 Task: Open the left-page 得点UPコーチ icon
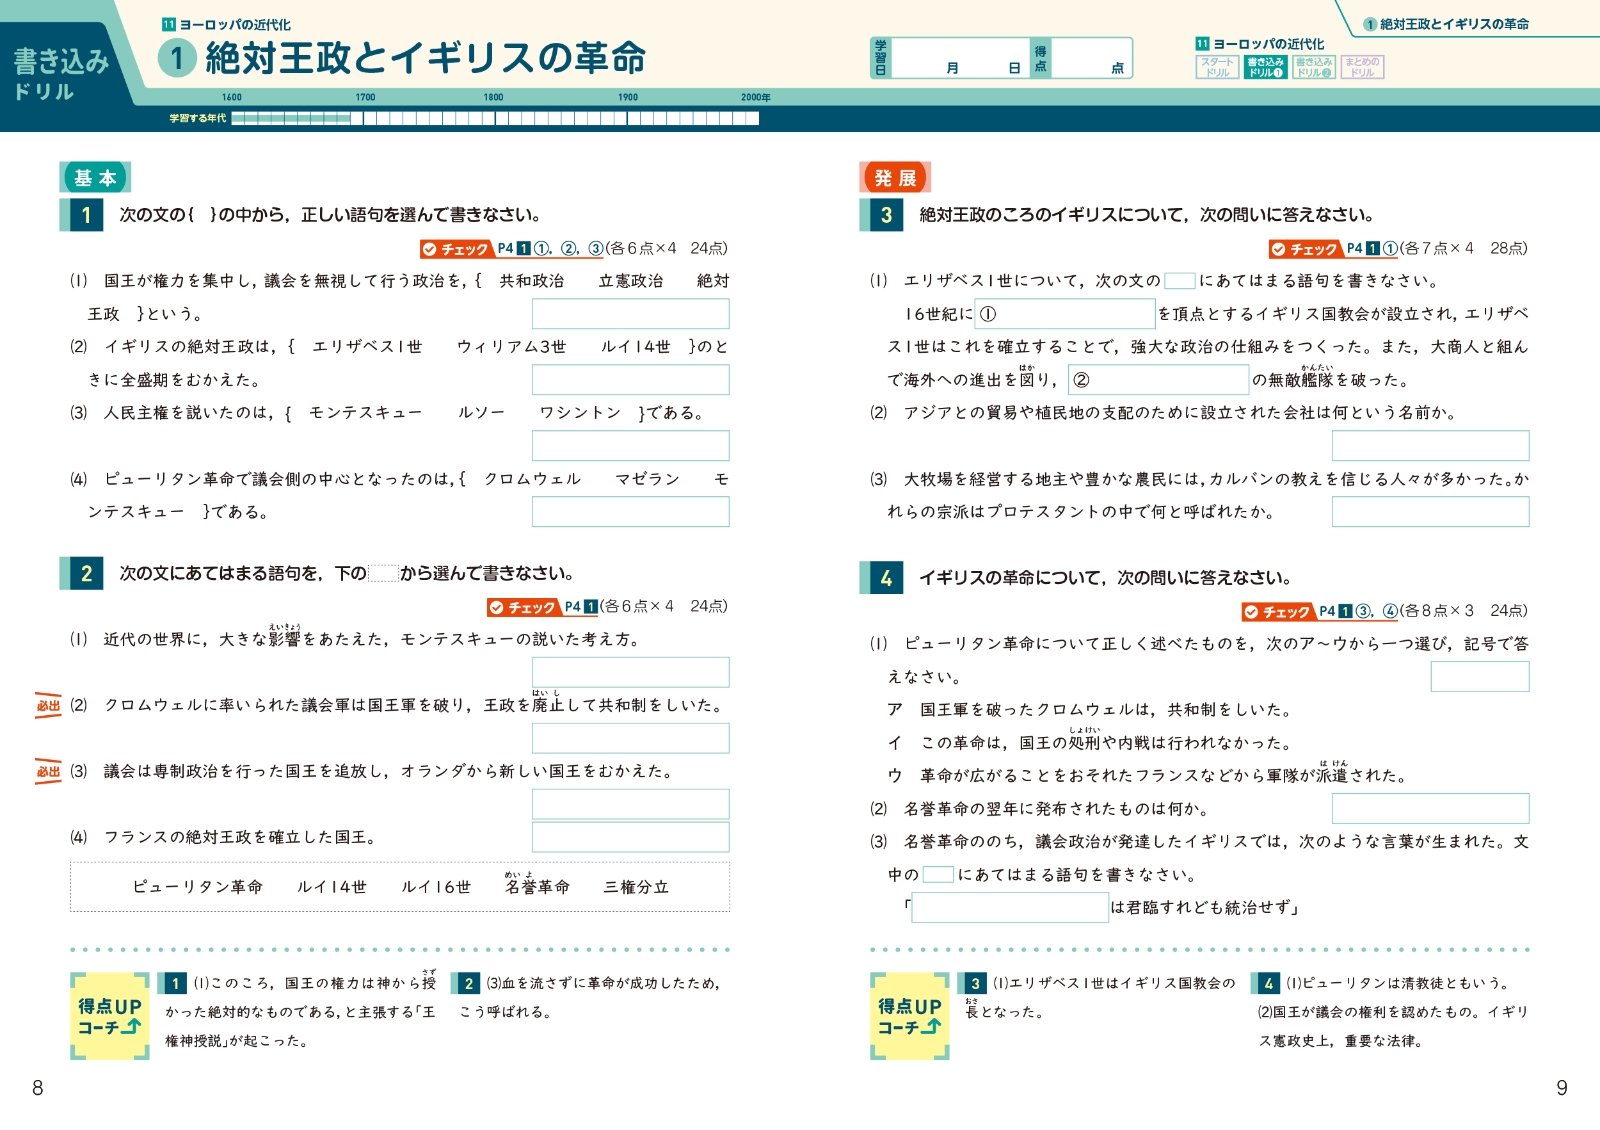[110, 1016]
